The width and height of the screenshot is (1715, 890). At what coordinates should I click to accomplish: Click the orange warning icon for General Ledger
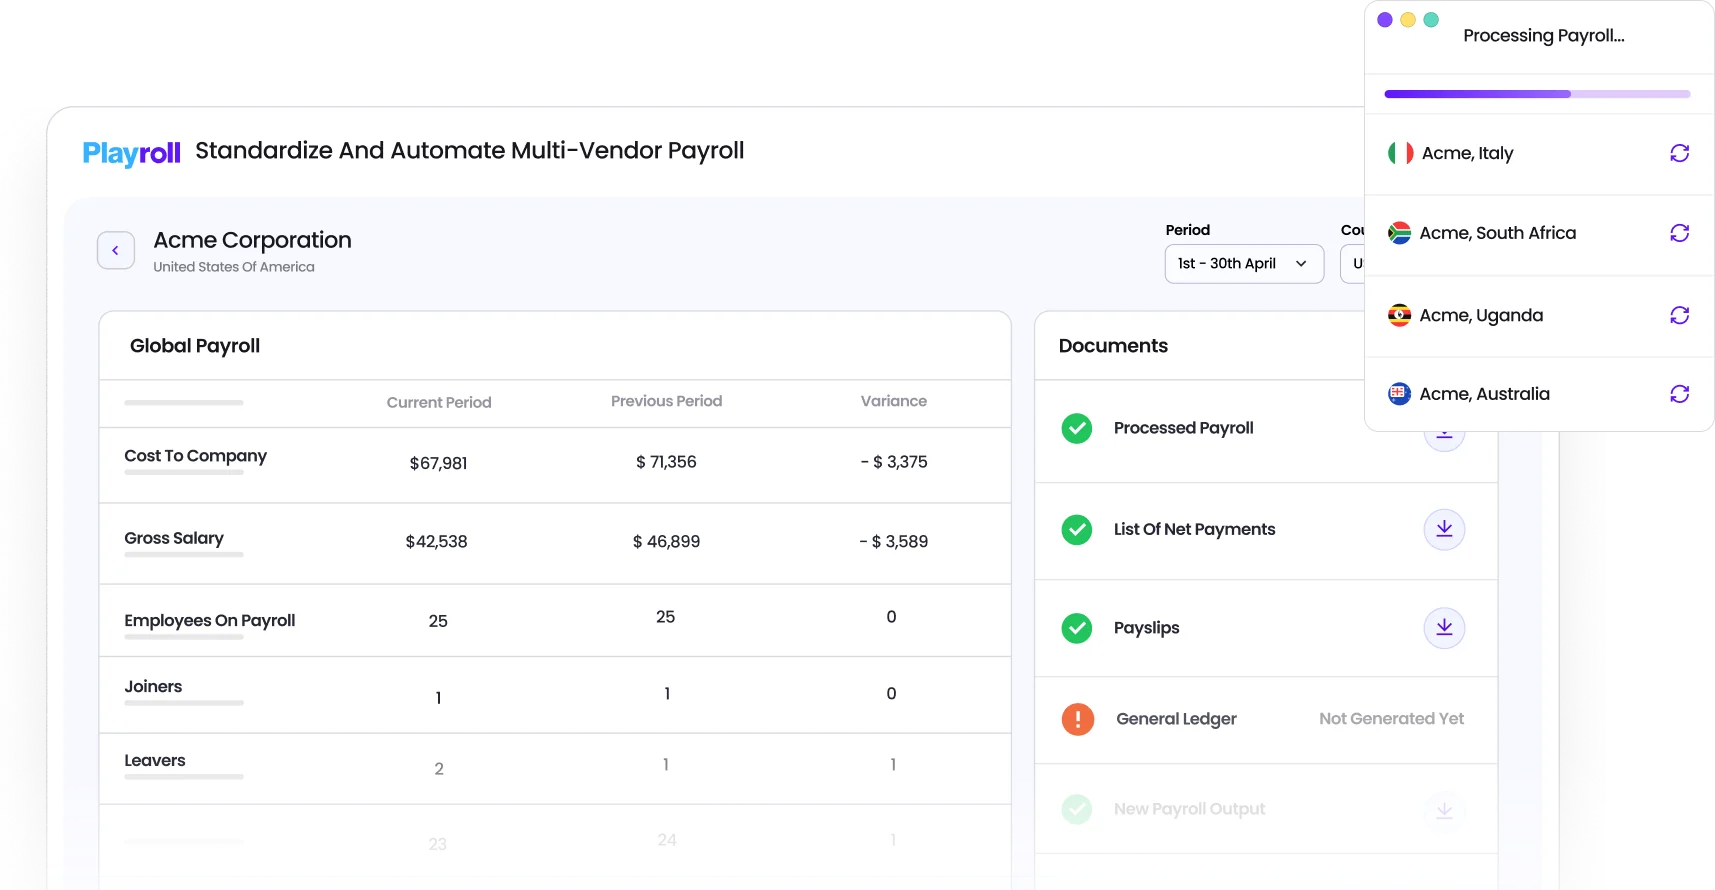[x=1077, y=719]
